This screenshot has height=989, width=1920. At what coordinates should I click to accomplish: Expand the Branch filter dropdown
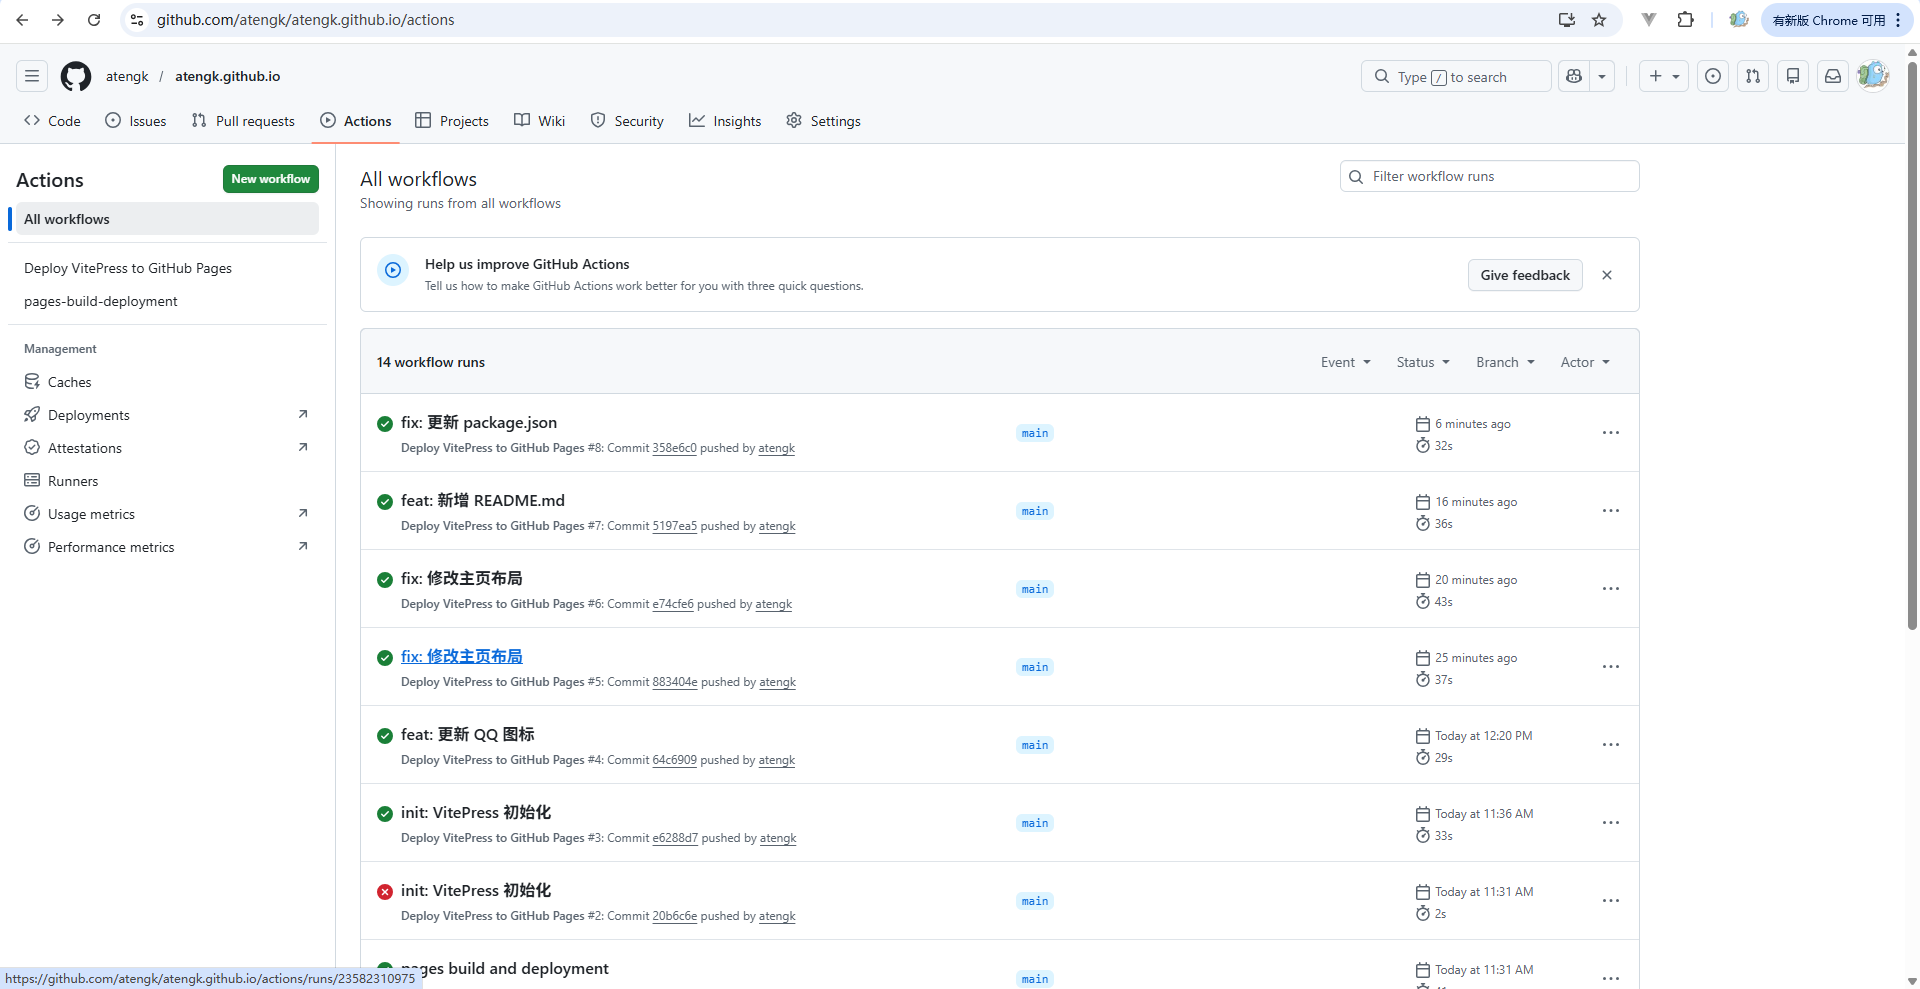(x=1504, y=362)
